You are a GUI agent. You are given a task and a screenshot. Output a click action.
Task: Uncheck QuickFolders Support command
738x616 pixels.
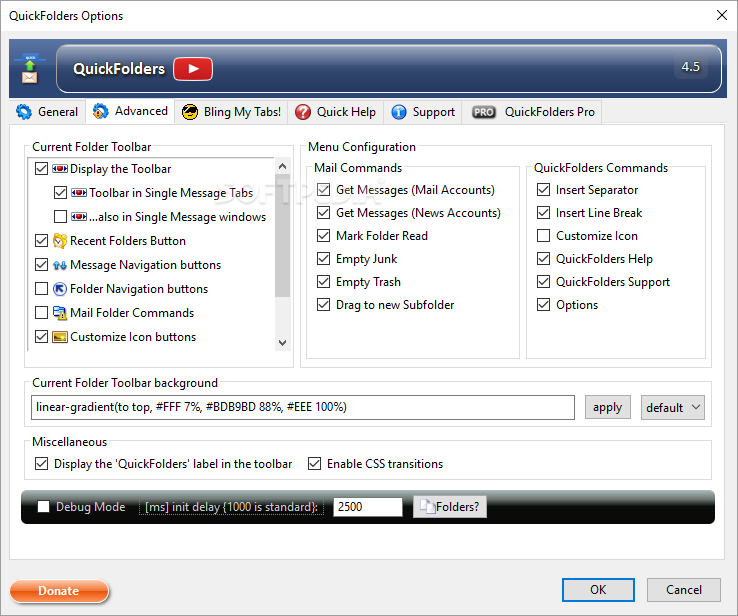tap(544, 281)
